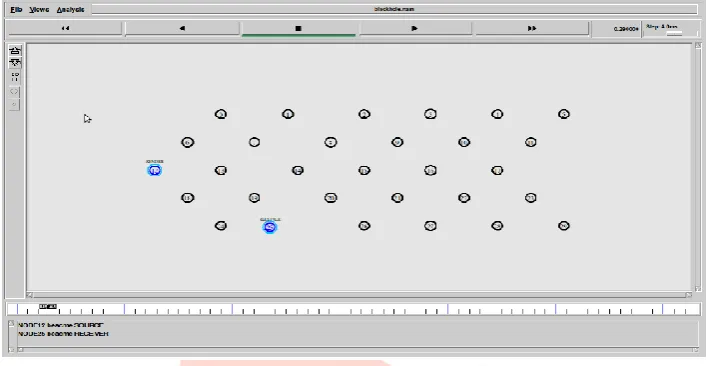Image resolution: width=707 pixels, height=366 pixels.
Task: Select node 11 in second row
Action: pyautogui.click(x=531, y=142)
